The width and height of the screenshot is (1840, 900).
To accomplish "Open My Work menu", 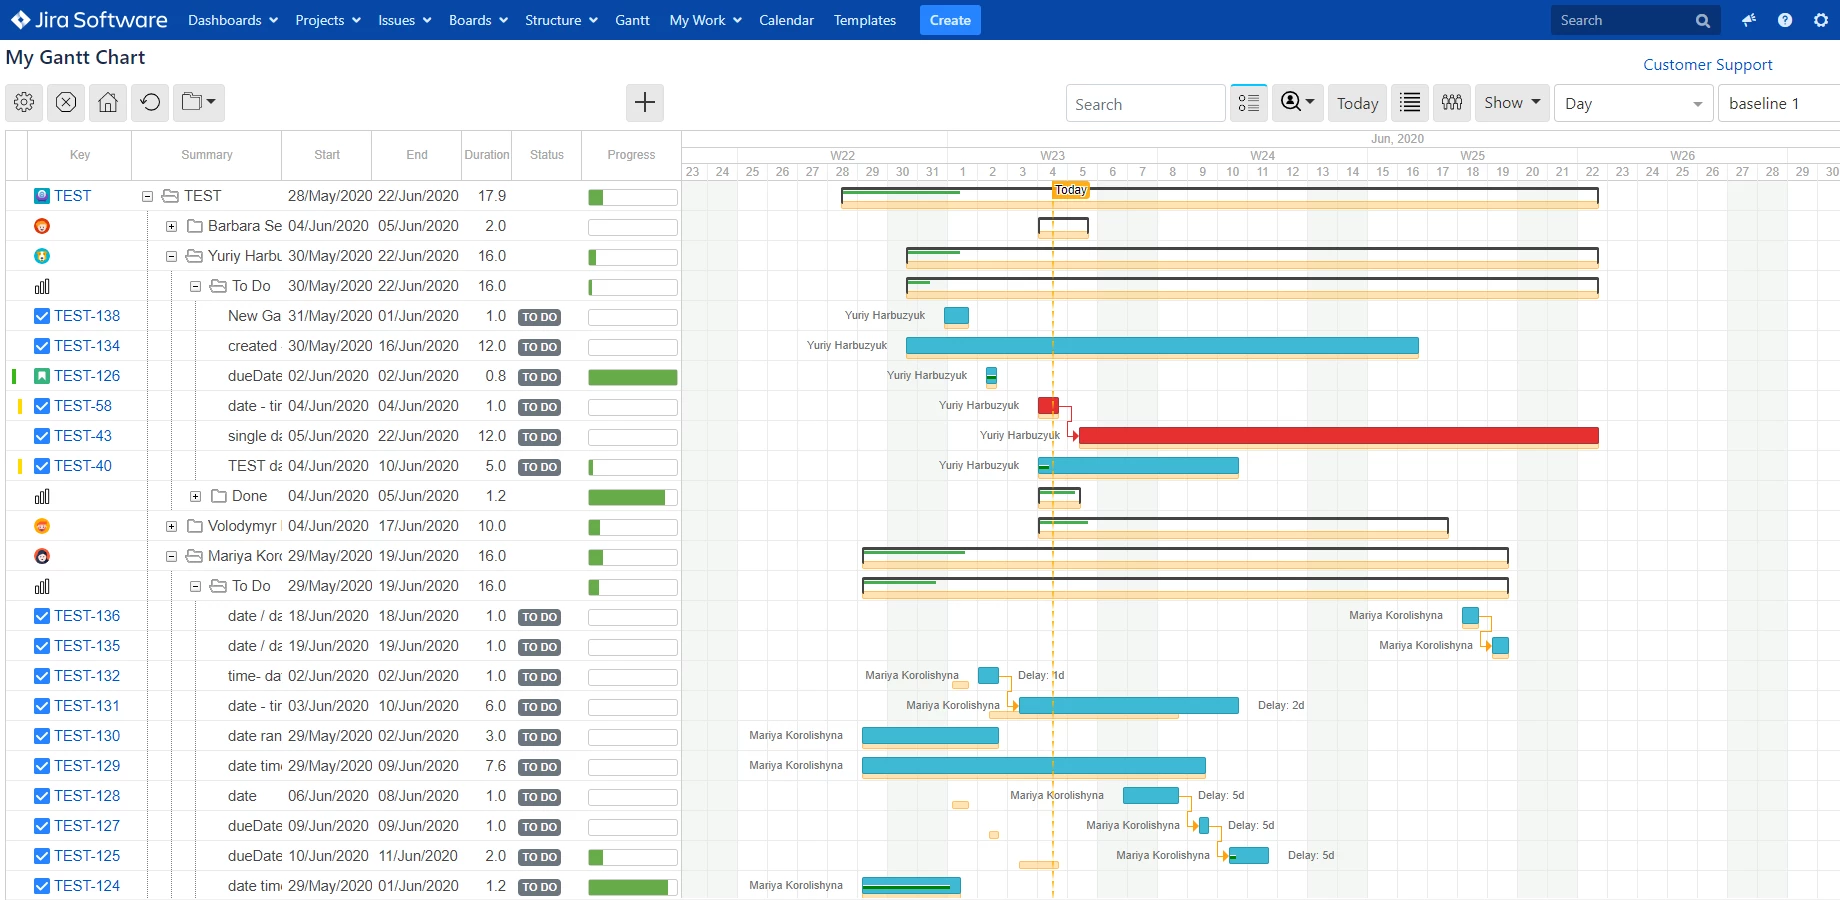I will click(x=705, y=20).
